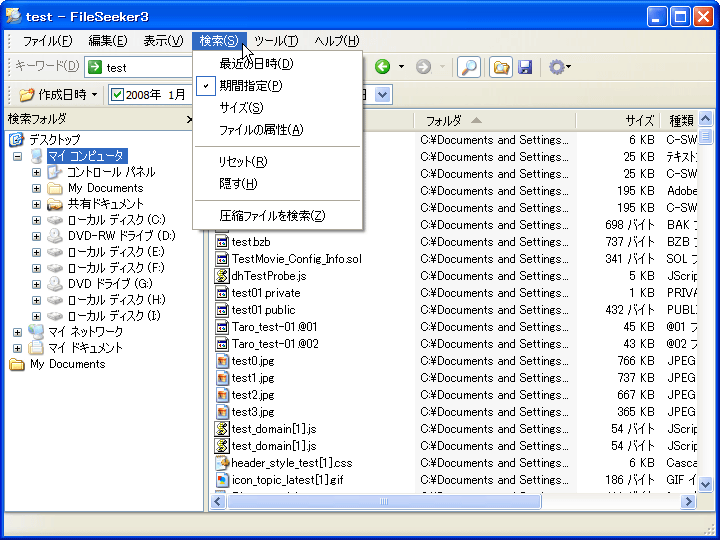Select the test01.private file row

pos(266,293)
